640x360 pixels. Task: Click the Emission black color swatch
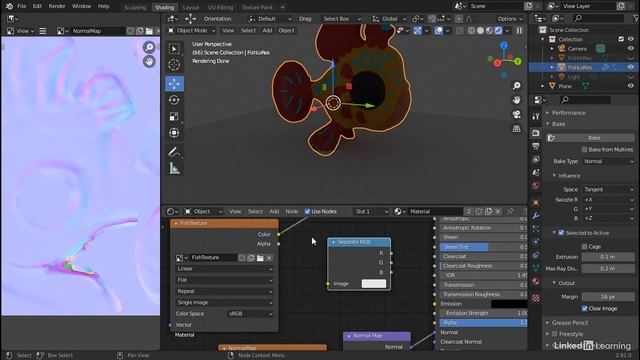[509, 304]
